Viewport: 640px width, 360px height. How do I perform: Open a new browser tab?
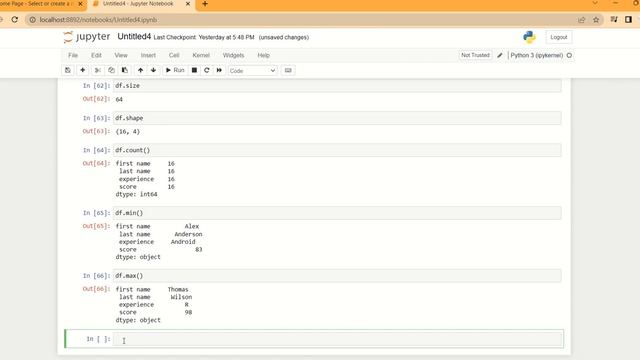click(205, 4)
